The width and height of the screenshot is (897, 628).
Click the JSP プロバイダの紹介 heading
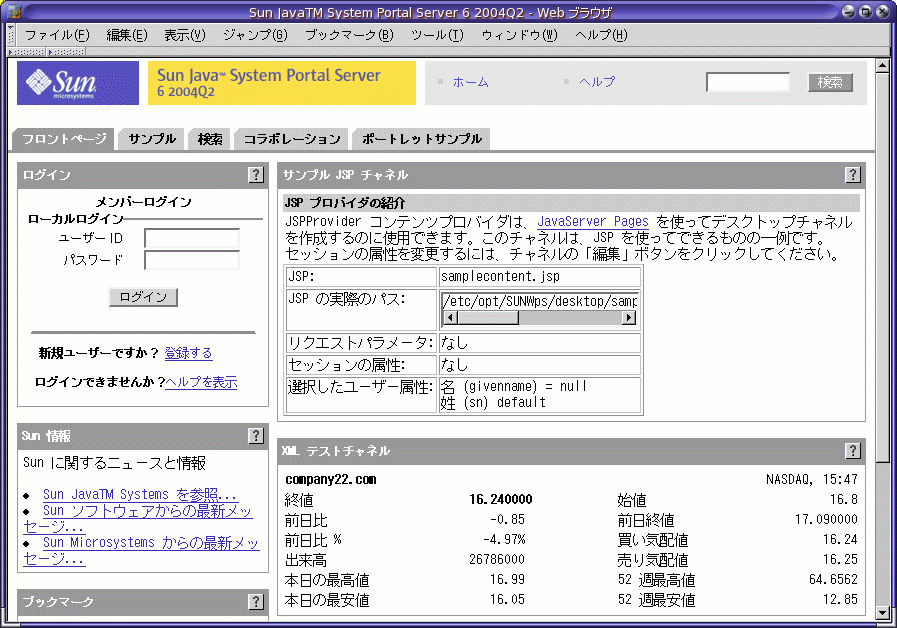tap(345, 202)
